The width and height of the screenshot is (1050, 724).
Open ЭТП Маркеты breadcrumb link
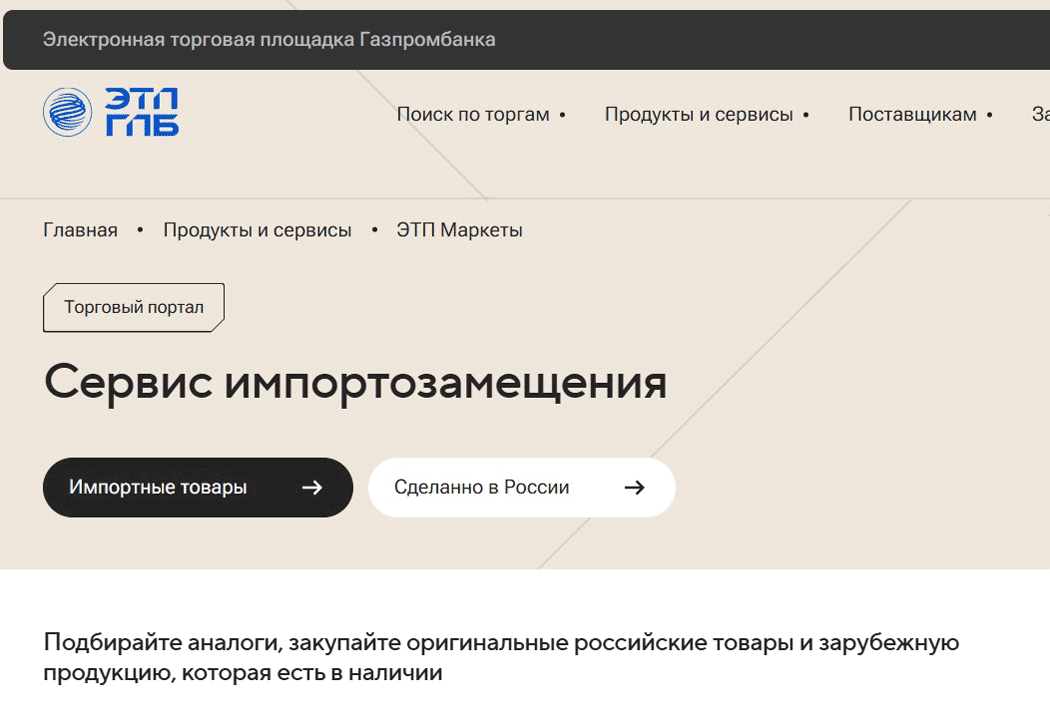pos(459,230)
